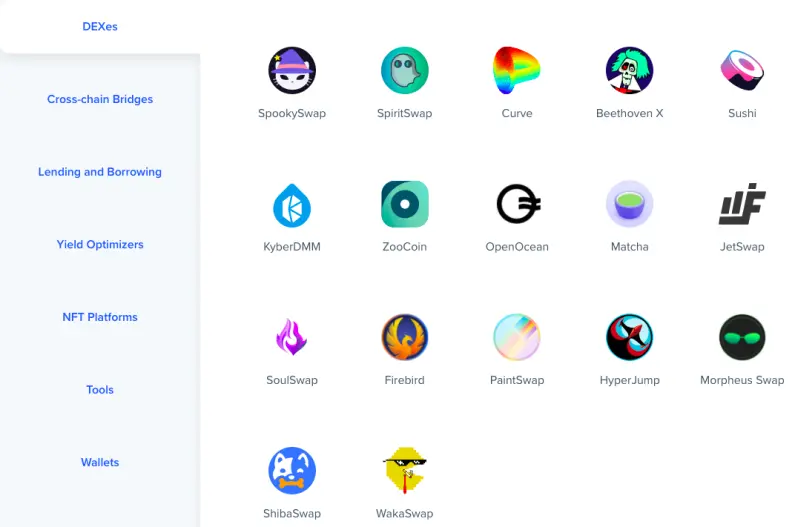The height and width of the screenshot is (527, 795).
Task: Select the blue KyberDMM droplet icon
Action: tap(292, 205)
